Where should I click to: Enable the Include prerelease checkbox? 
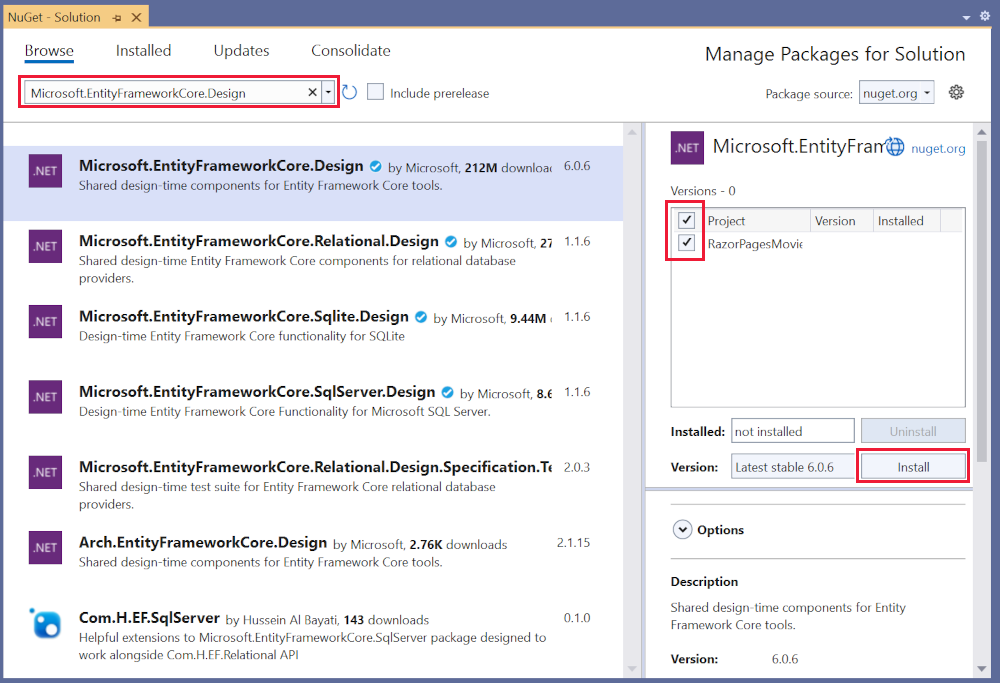[375, 92]
